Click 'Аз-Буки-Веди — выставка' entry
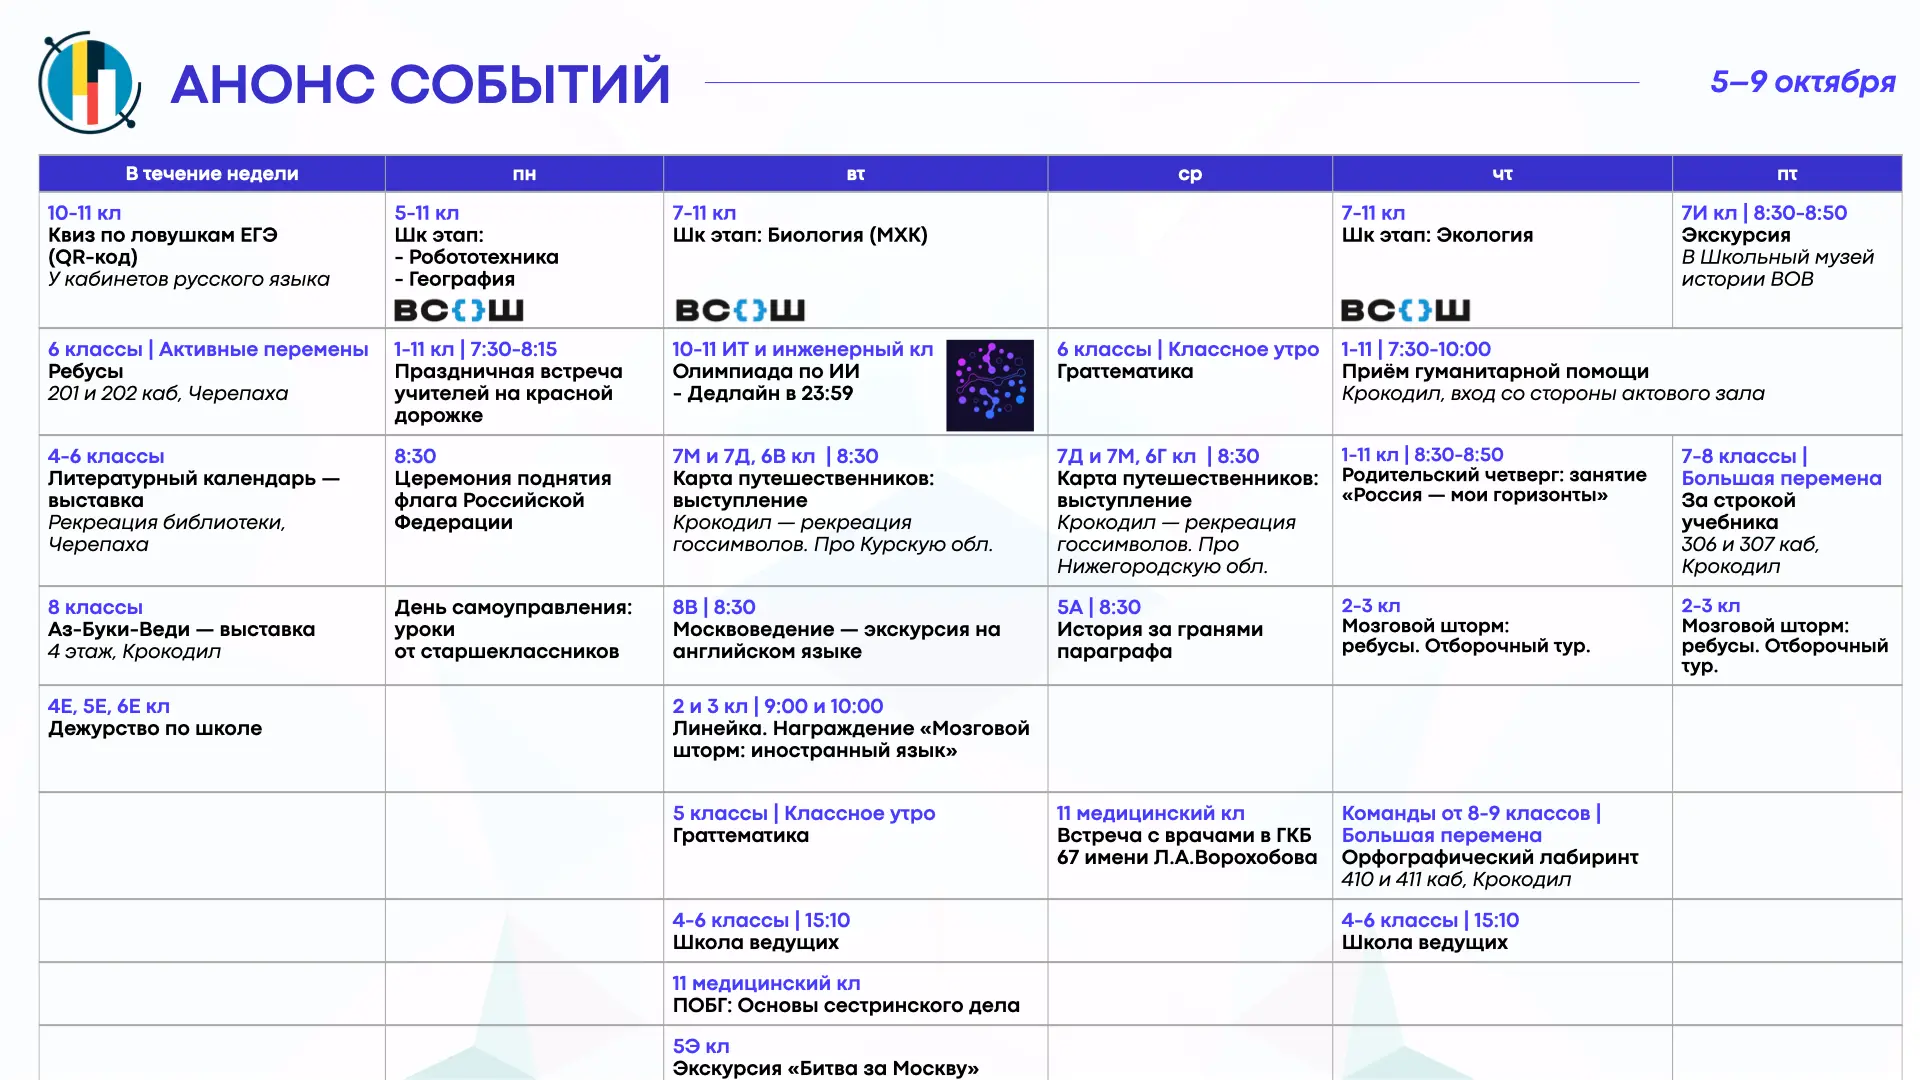Viewport: 1920px width, 1080px height. tap(181, 629)
